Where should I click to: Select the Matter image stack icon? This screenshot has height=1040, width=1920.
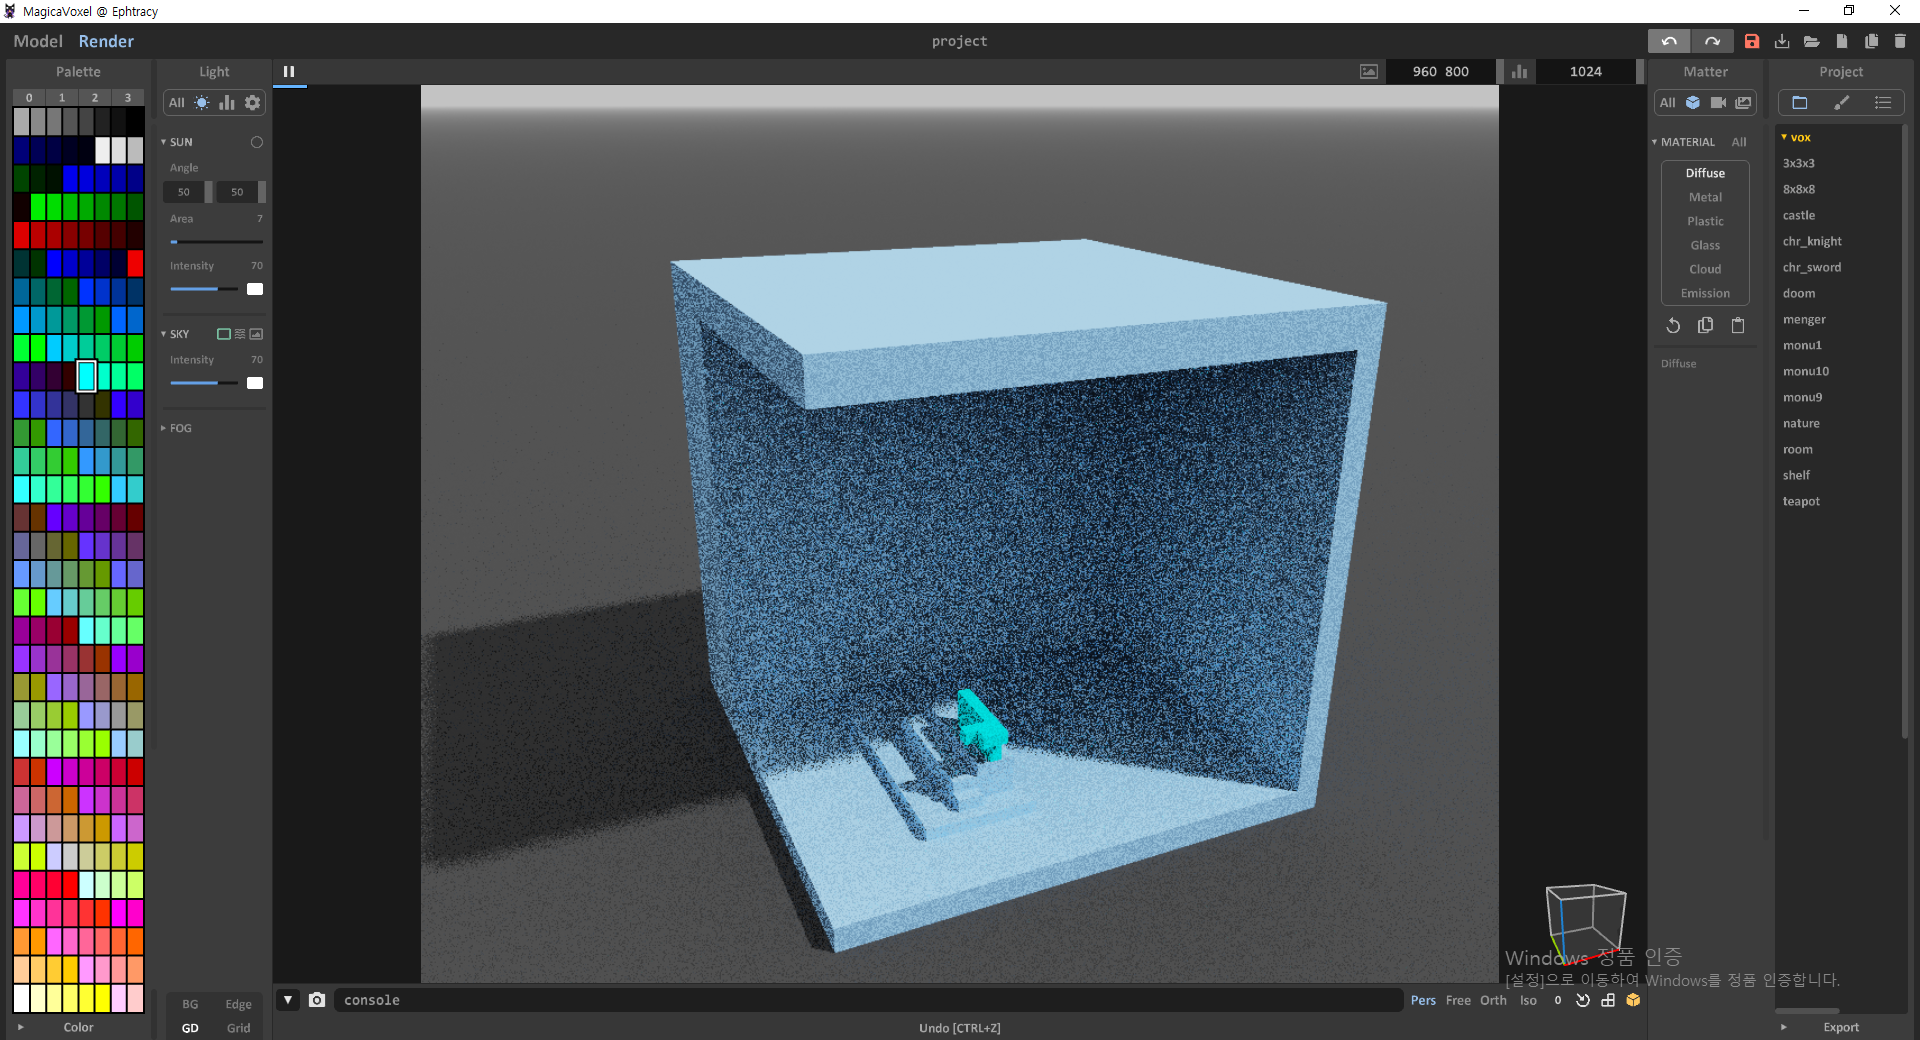pyautogui.click(x=1743, y=102)
